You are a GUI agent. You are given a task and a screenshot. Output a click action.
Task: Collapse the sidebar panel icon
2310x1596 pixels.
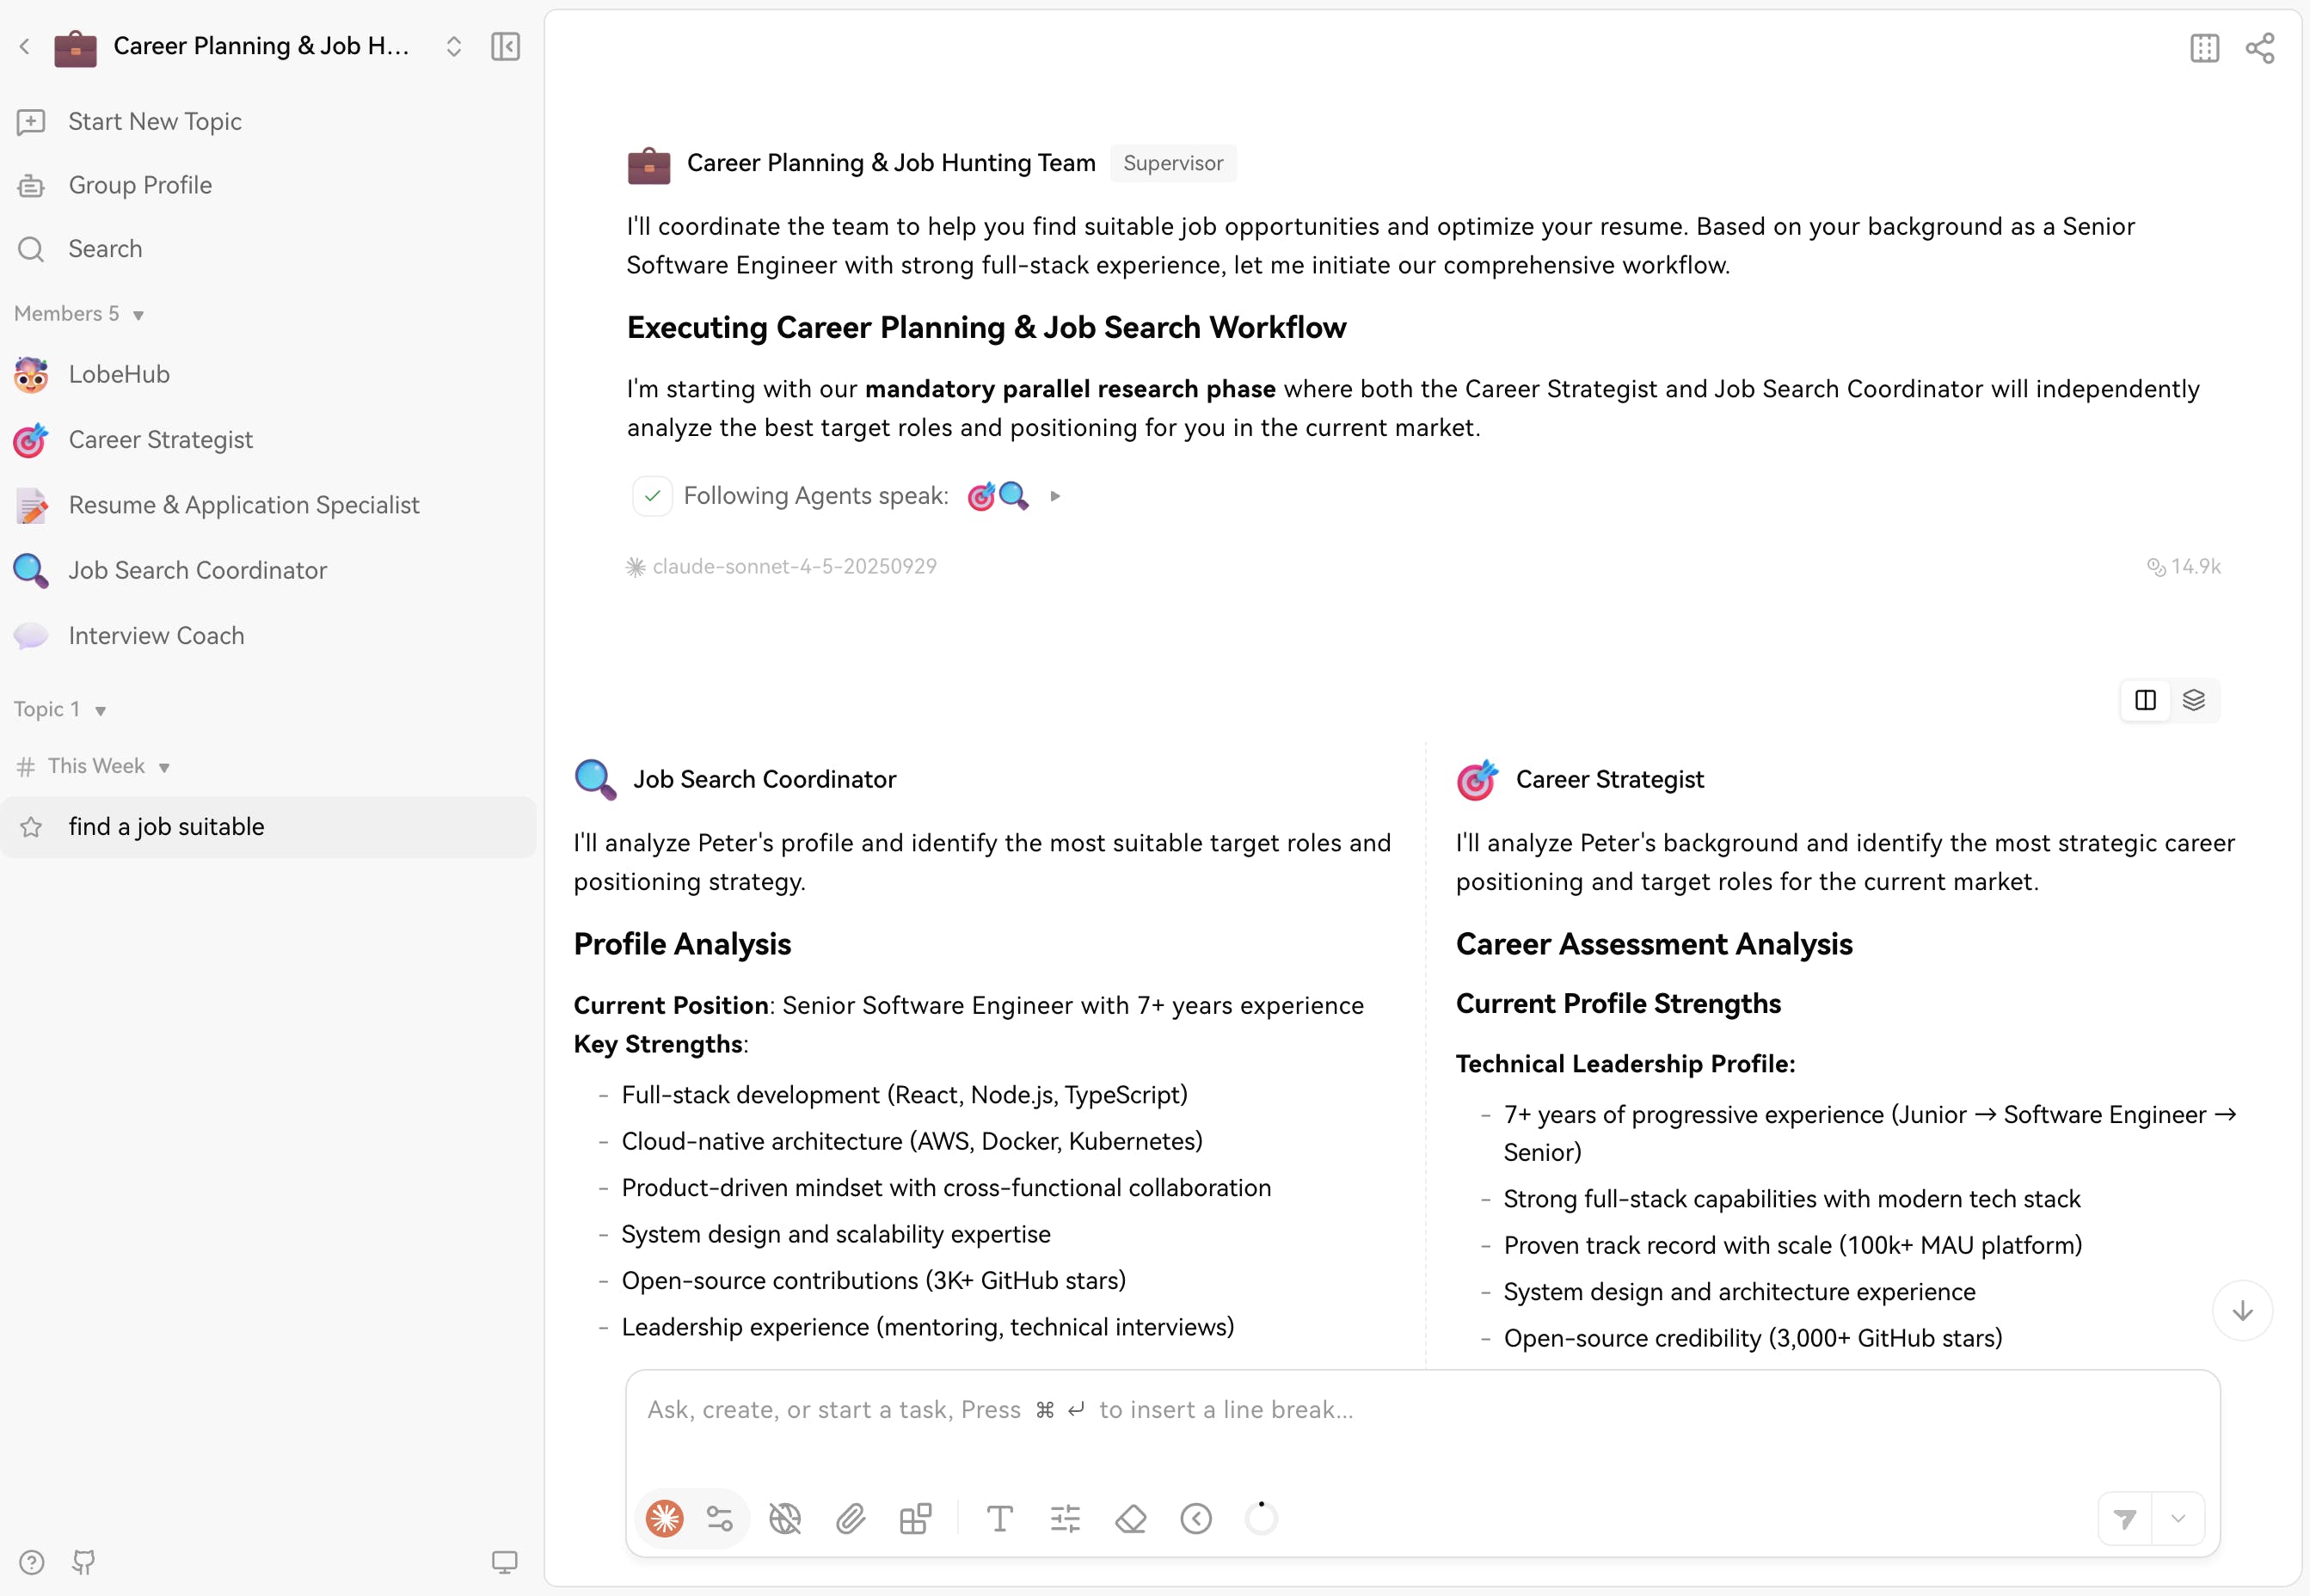[505, 46]
